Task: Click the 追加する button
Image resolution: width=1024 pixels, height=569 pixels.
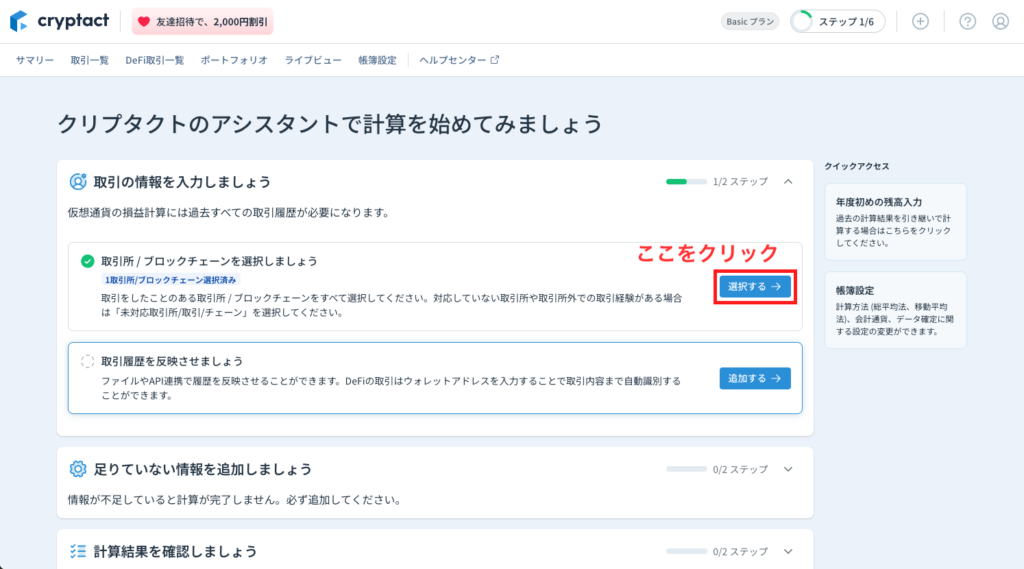Action: 755,378
